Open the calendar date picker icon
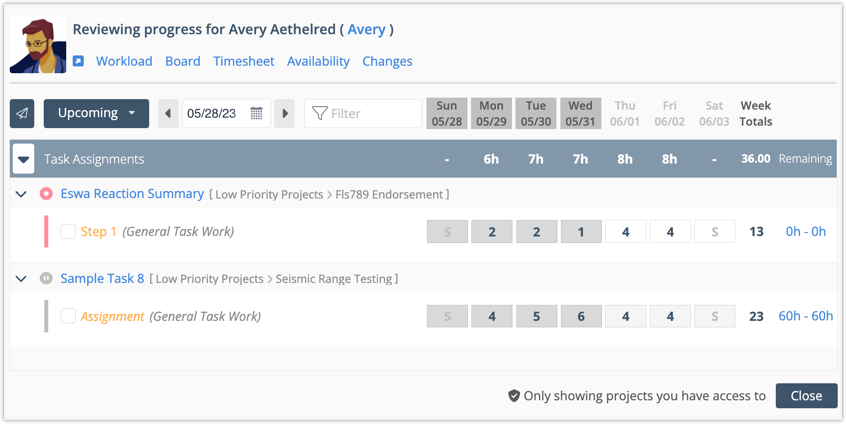The height and width of the screenshot is (424, 846). (x=257, y=113)
